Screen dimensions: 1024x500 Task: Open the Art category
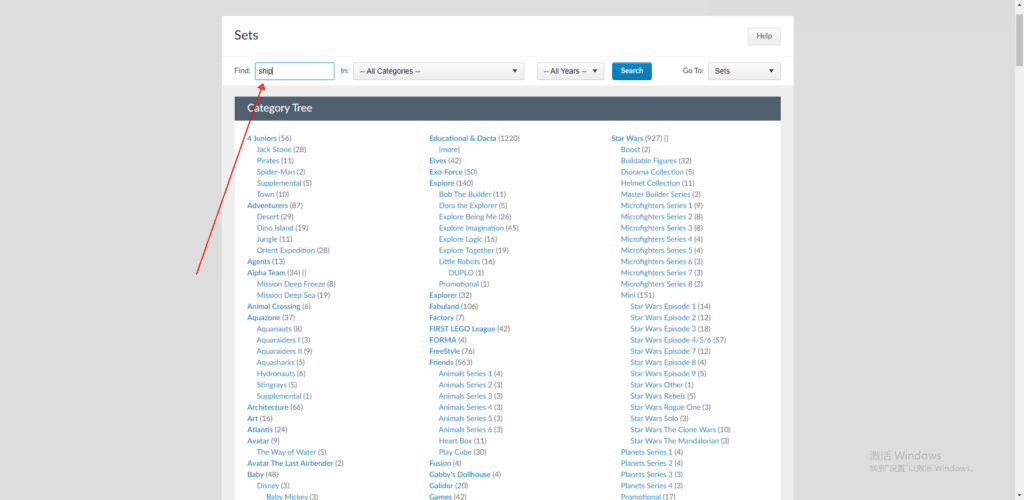click(x=252, y=418)
